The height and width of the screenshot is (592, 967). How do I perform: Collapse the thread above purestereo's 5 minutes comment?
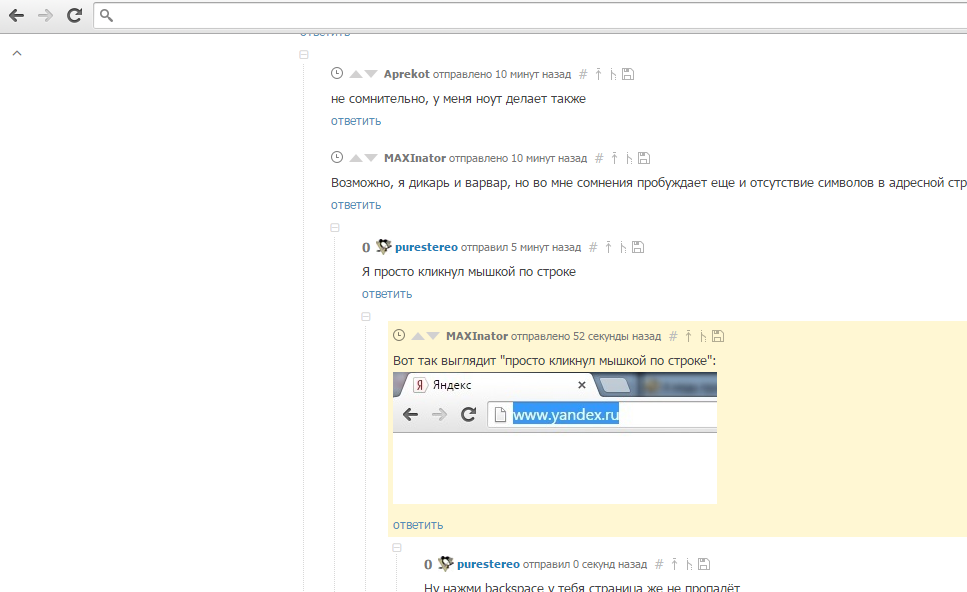coord(335,228)
